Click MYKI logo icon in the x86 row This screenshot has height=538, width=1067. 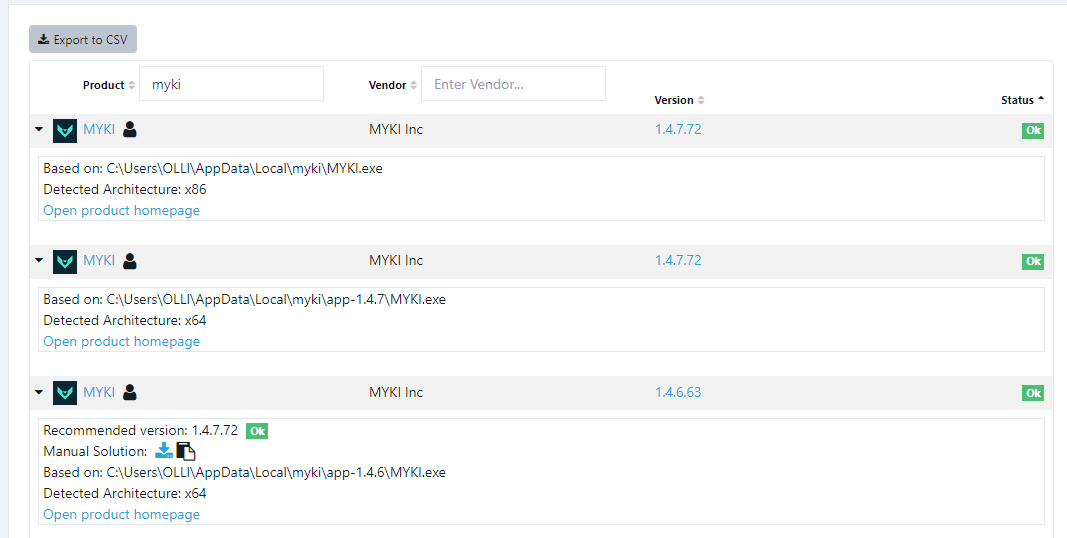65,131
